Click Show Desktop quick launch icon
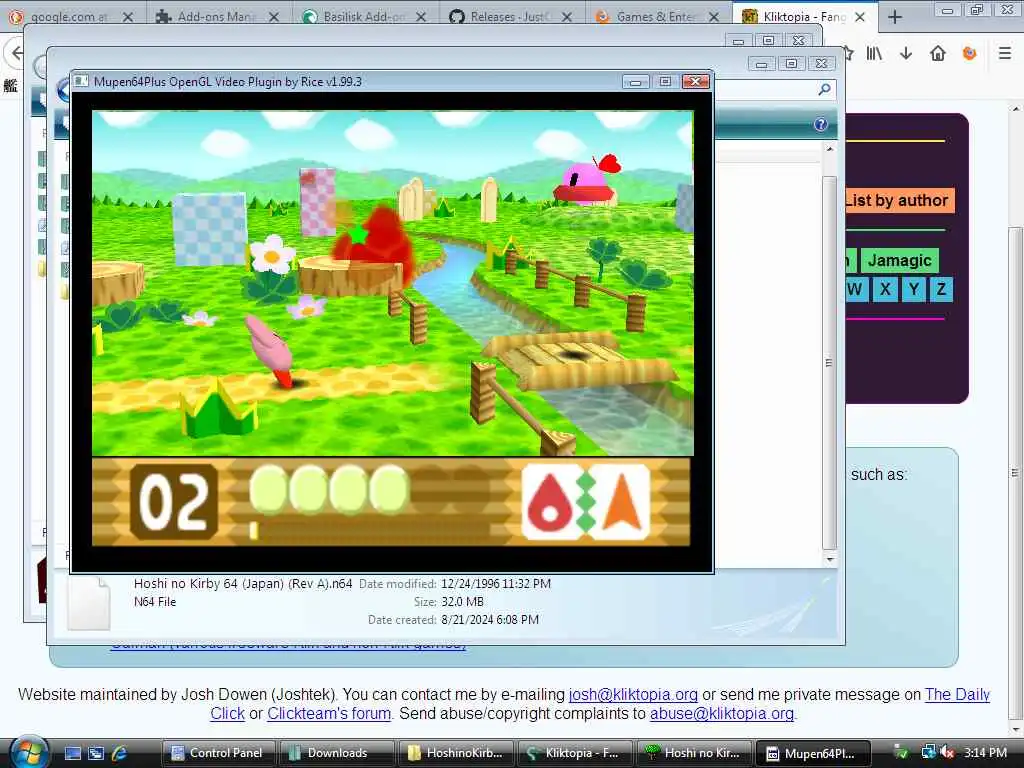The image size is (1024, 768). pyautogui.click(x=72, y=753)
